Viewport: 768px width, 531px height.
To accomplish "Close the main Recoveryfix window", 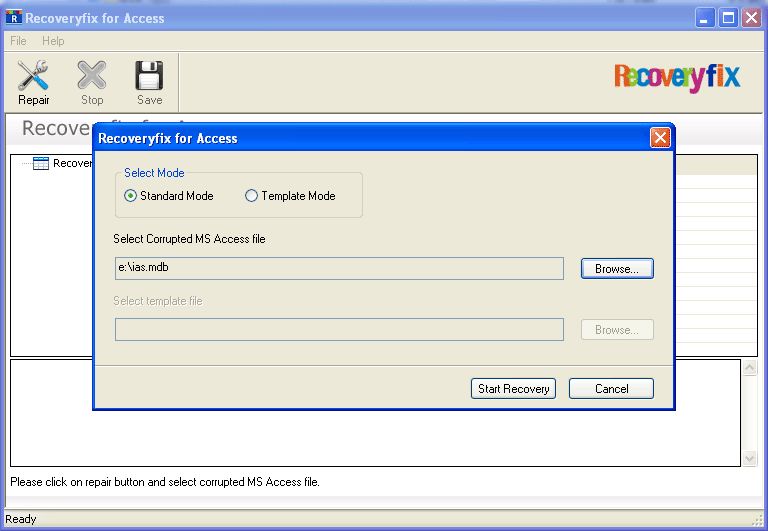I will [x=751, y=19].
